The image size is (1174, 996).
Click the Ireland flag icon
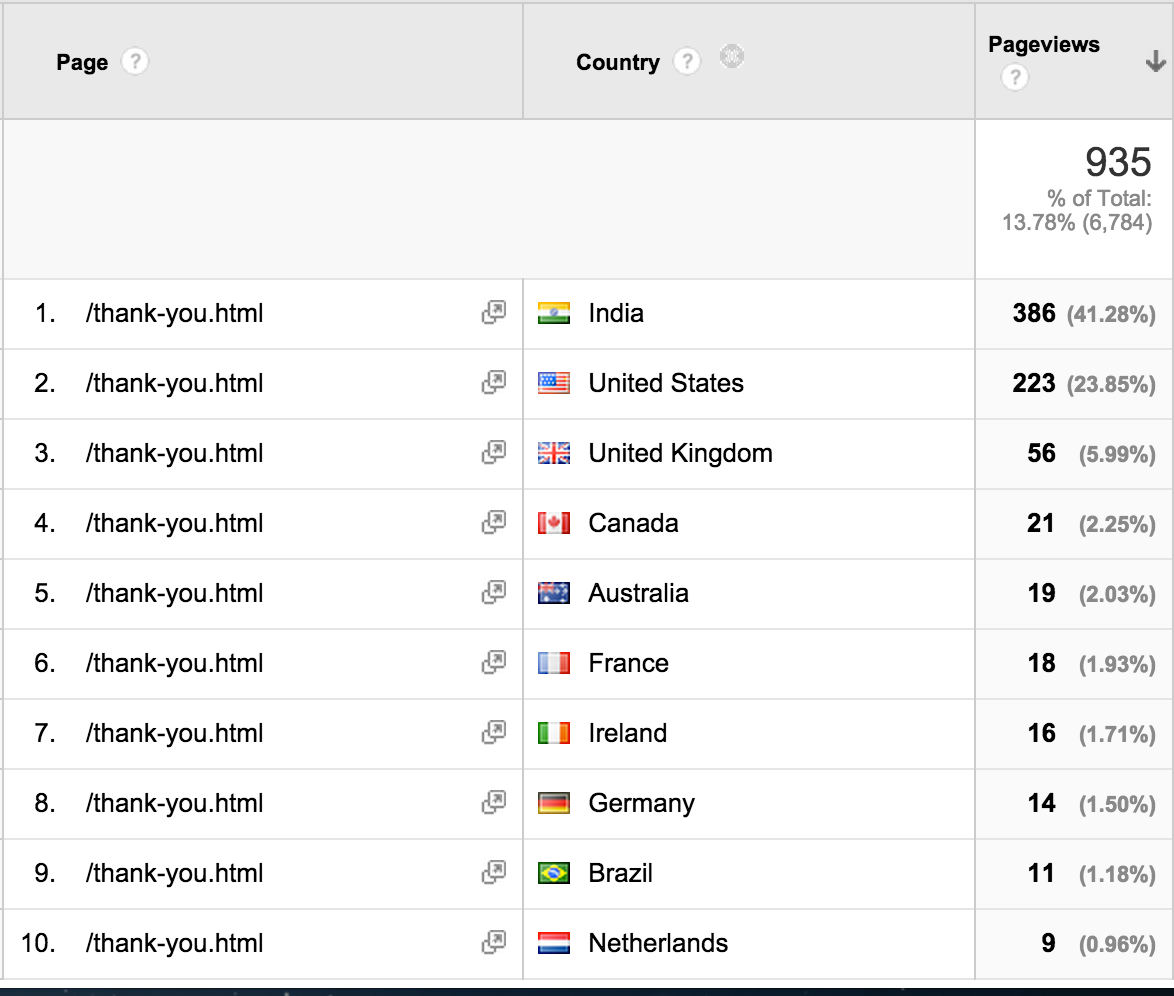click(x=554, y=733)
